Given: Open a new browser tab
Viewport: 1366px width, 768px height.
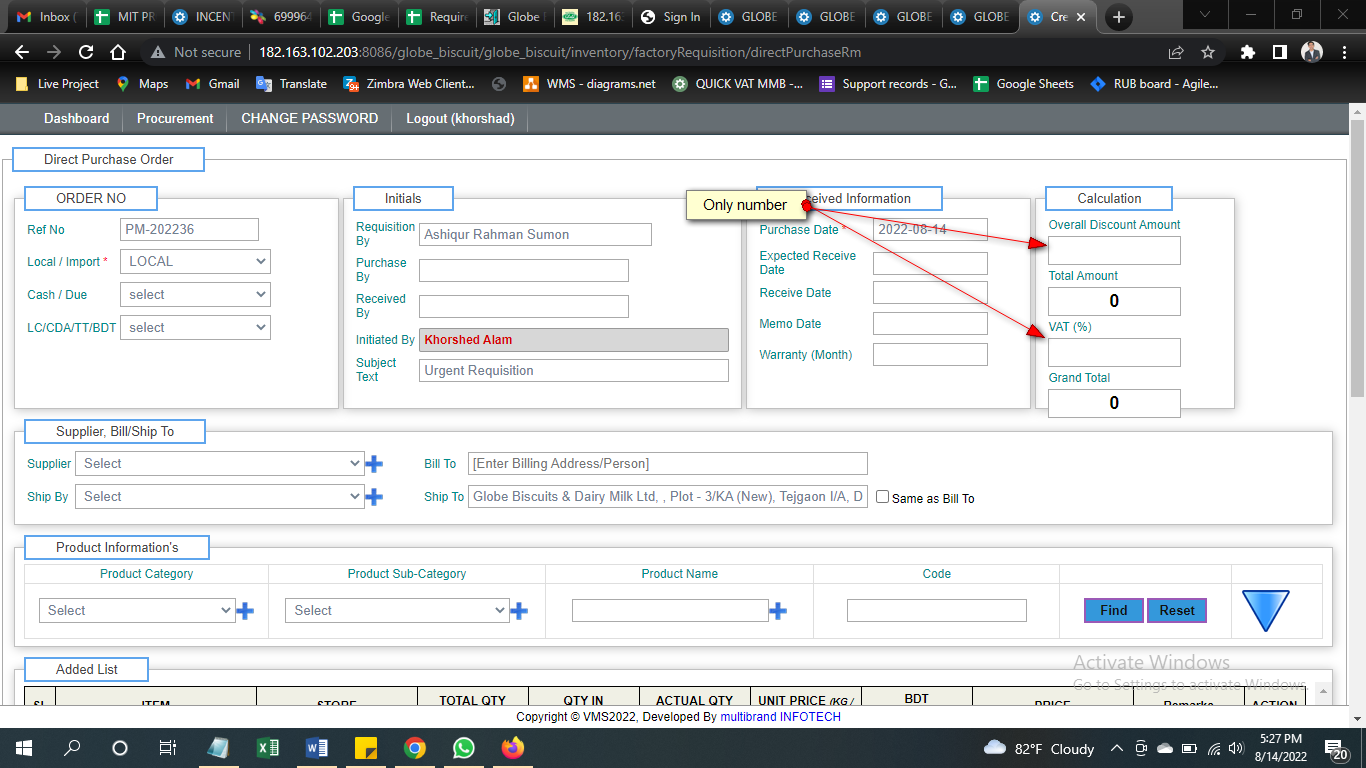Looking at the screenshot, I should (x=1119, y=17).
